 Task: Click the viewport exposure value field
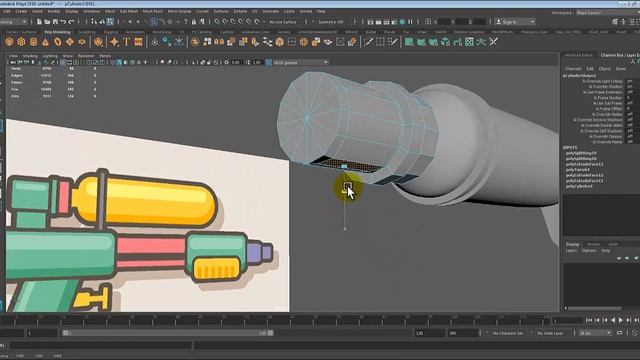pos(235,62)
